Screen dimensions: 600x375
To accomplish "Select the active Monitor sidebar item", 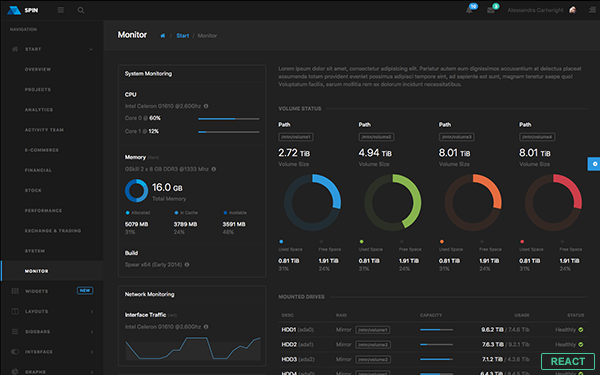I will [x=52, y=271].
